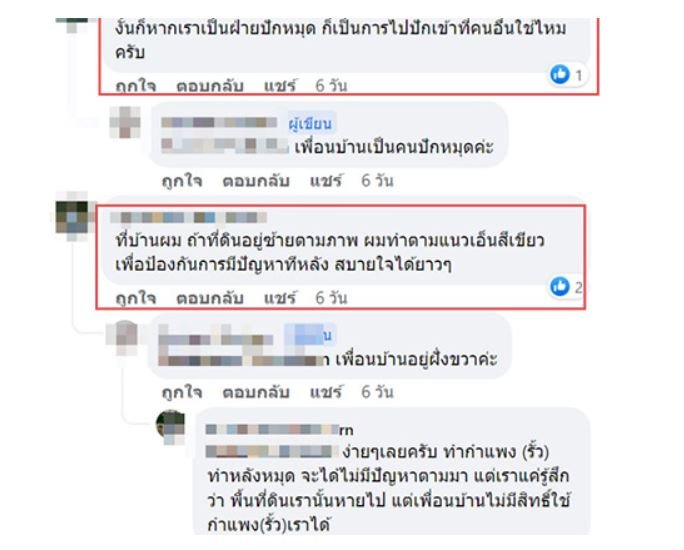The height and width of the screenshot is (550, 684).
Task: Open blurred commenter name ending in rn
Action: tap(279, 430)
